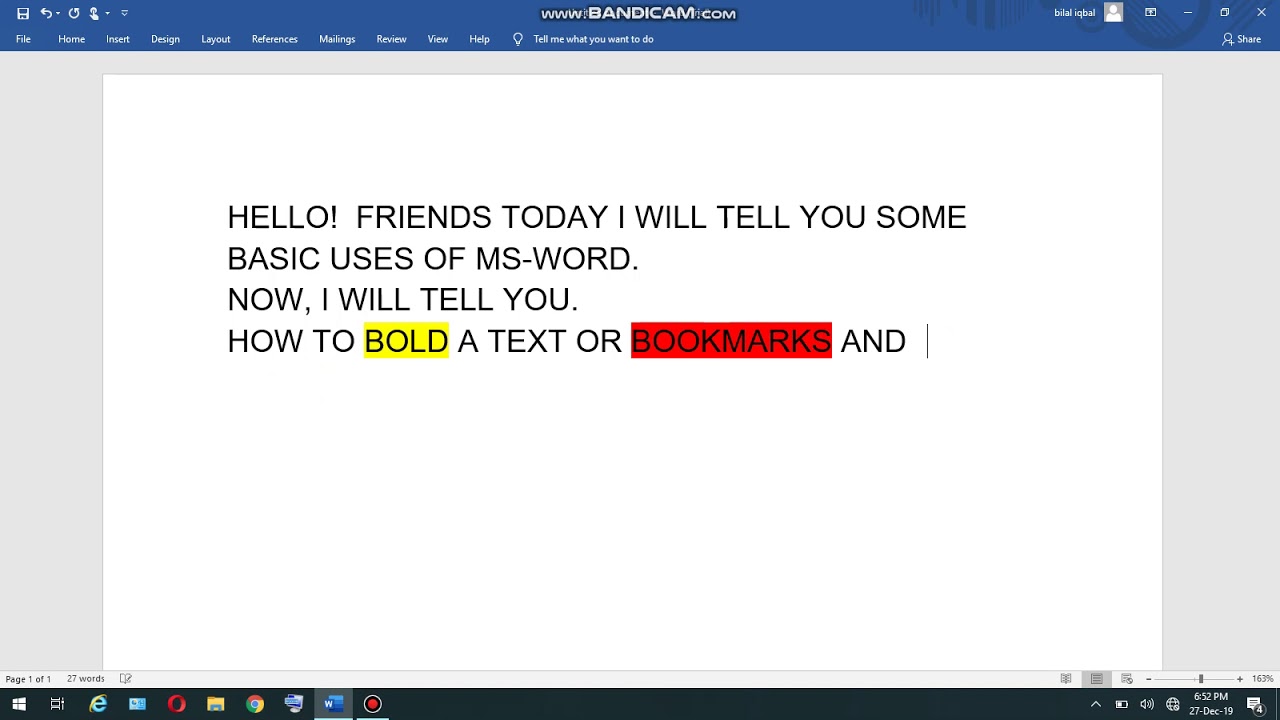Open the Review tab
1280x720 pixels.
[x=391, y=39]
